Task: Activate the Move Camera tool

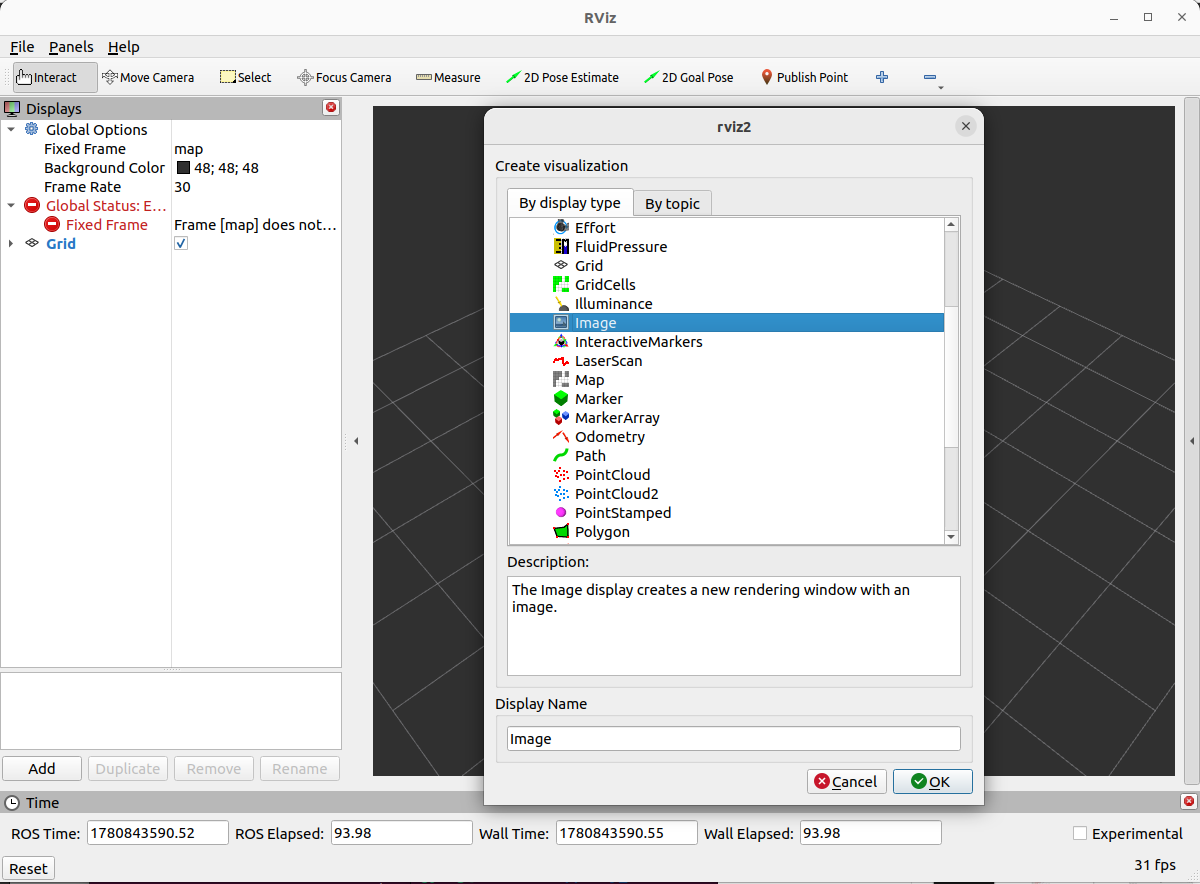Action: point(148,77)
